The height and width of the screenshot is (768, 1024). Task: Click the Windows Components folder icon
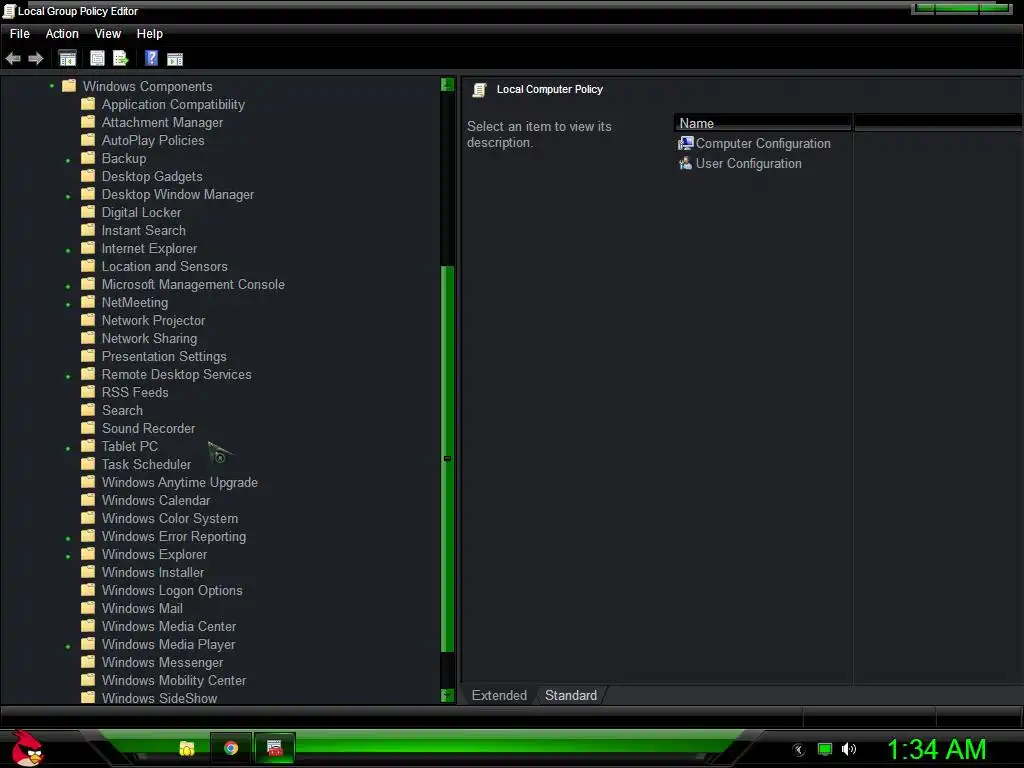(x=69, y=86)
